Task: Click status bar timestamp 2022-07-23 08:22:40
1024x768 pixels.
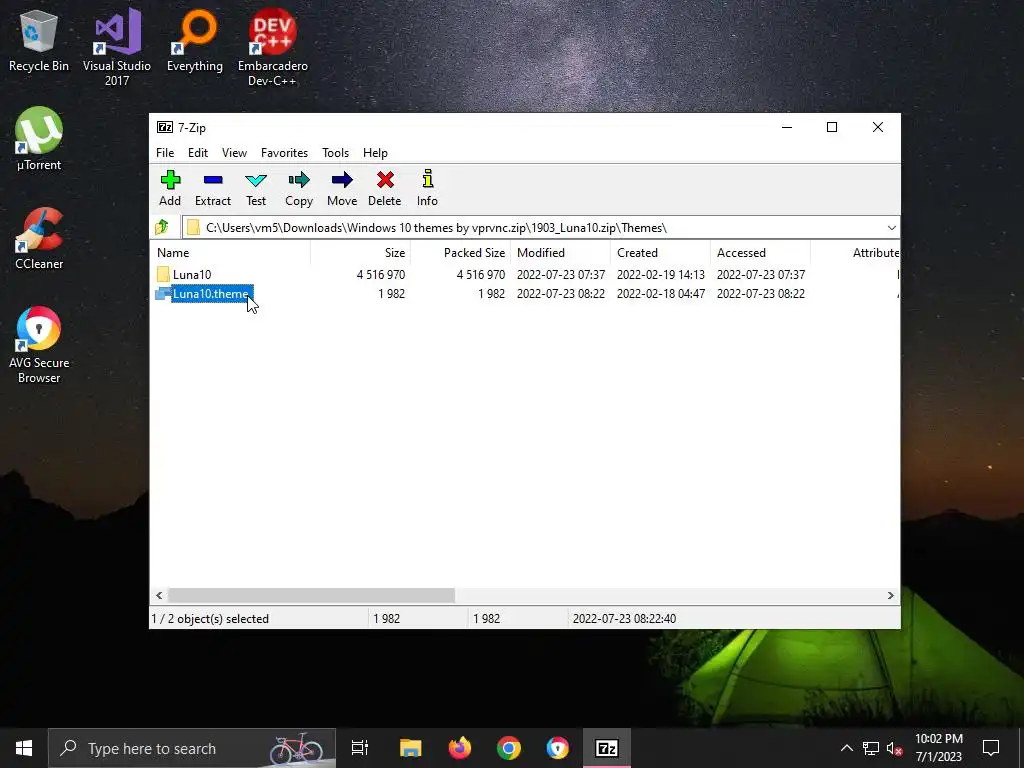Action: (x=624, y=618)
